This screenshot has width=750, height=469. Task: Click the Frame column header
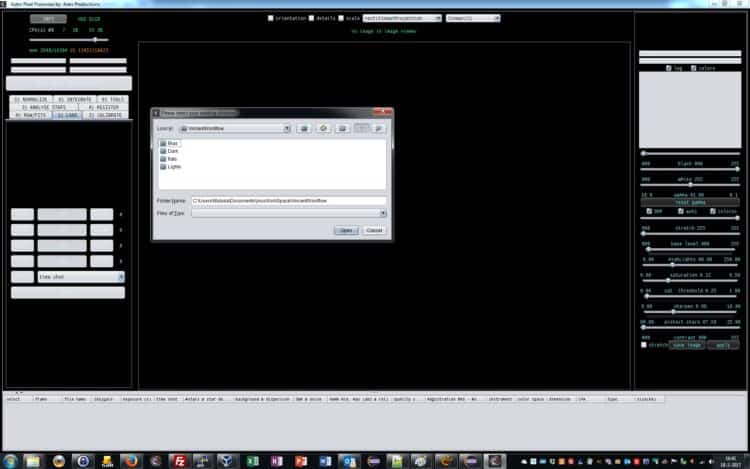(47, 399)
